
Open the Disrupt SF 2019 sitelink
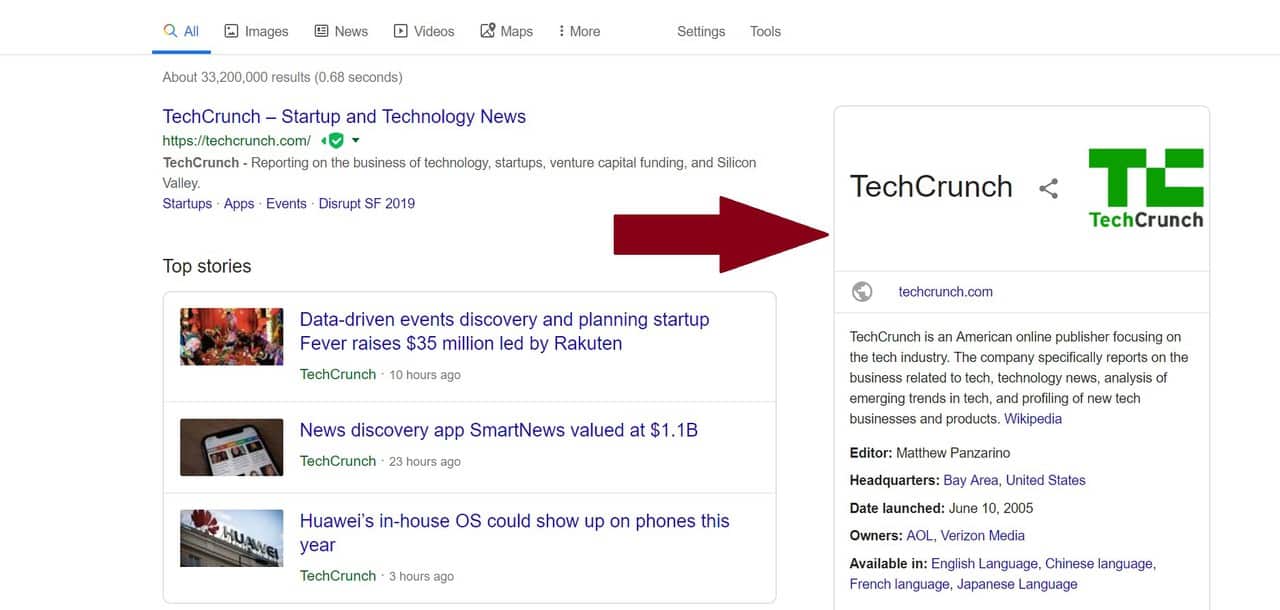[367, 203]
